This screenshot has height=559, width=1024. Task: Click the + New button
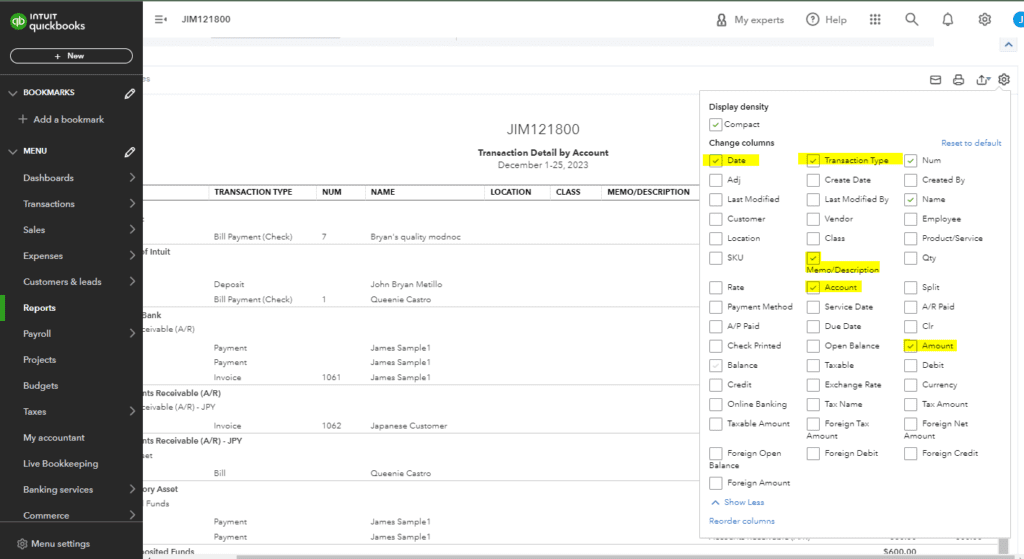point(71,56)
